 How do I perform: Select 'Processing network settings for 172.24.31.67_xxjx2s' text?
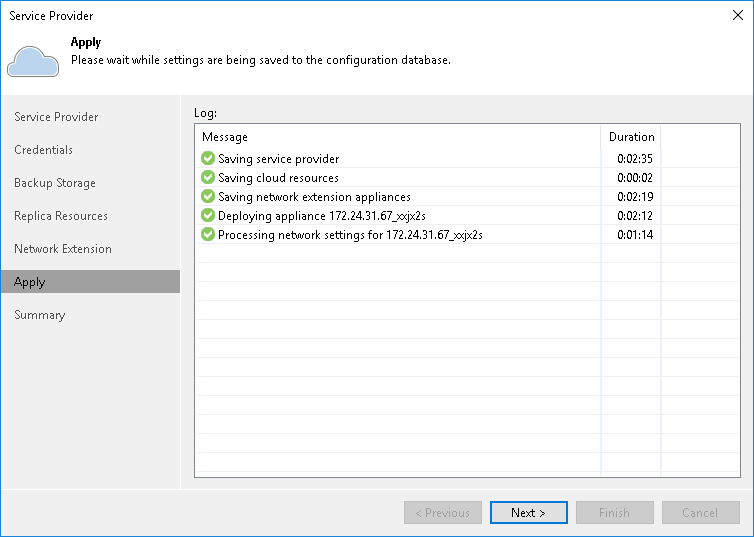click(350, 235)
